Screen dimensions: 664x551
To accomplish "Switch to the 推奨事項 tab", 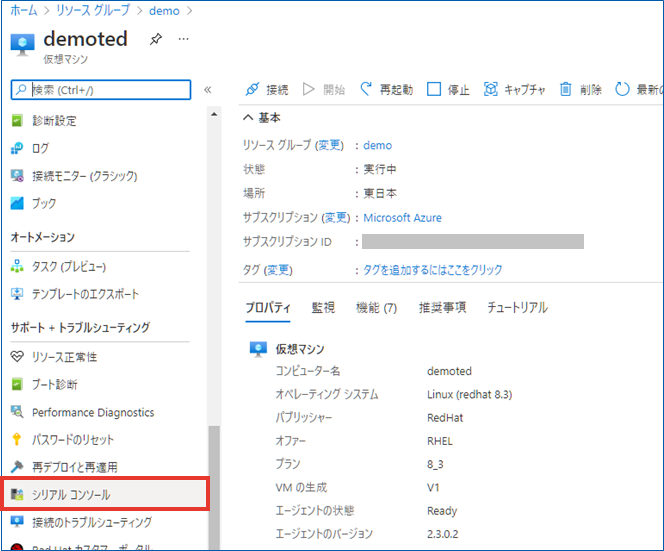I will (443, 307).
